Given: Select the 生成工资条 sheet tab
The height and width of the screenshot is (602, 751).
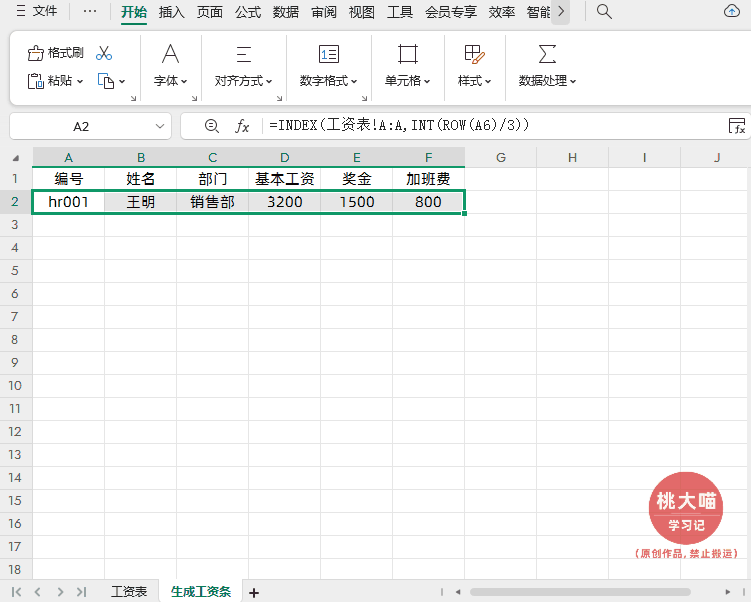Looking at the screenshot, I should (201, 592).
